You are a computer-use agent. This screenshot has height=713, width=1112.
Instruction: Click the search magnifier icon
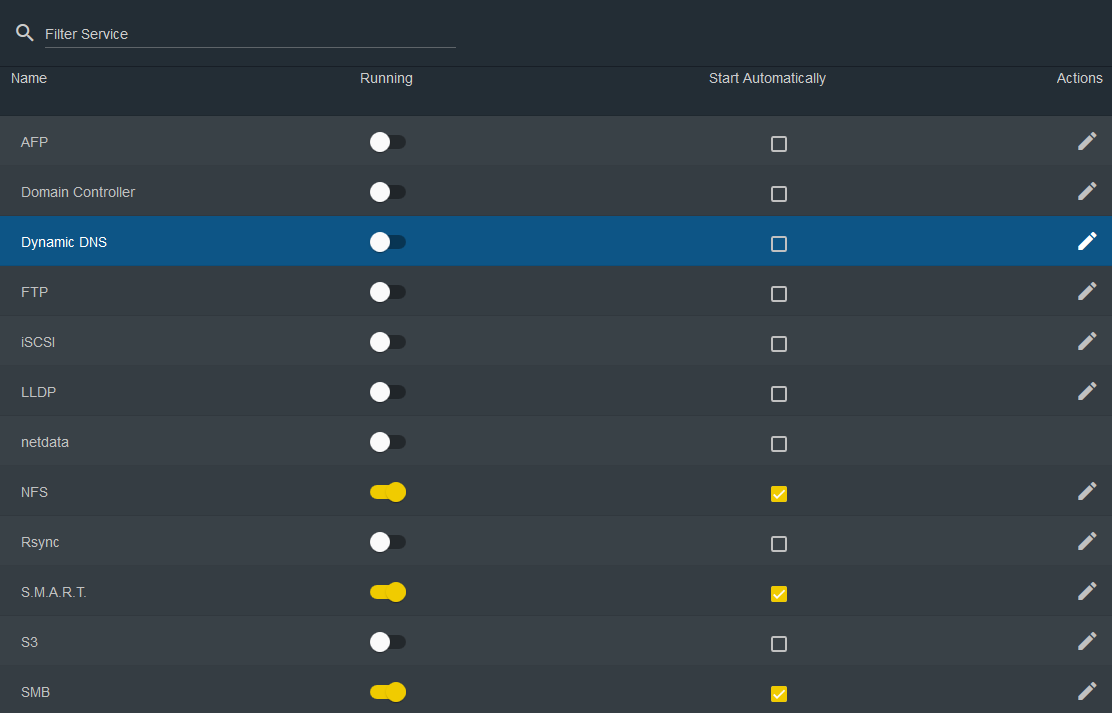pos(25,33)
